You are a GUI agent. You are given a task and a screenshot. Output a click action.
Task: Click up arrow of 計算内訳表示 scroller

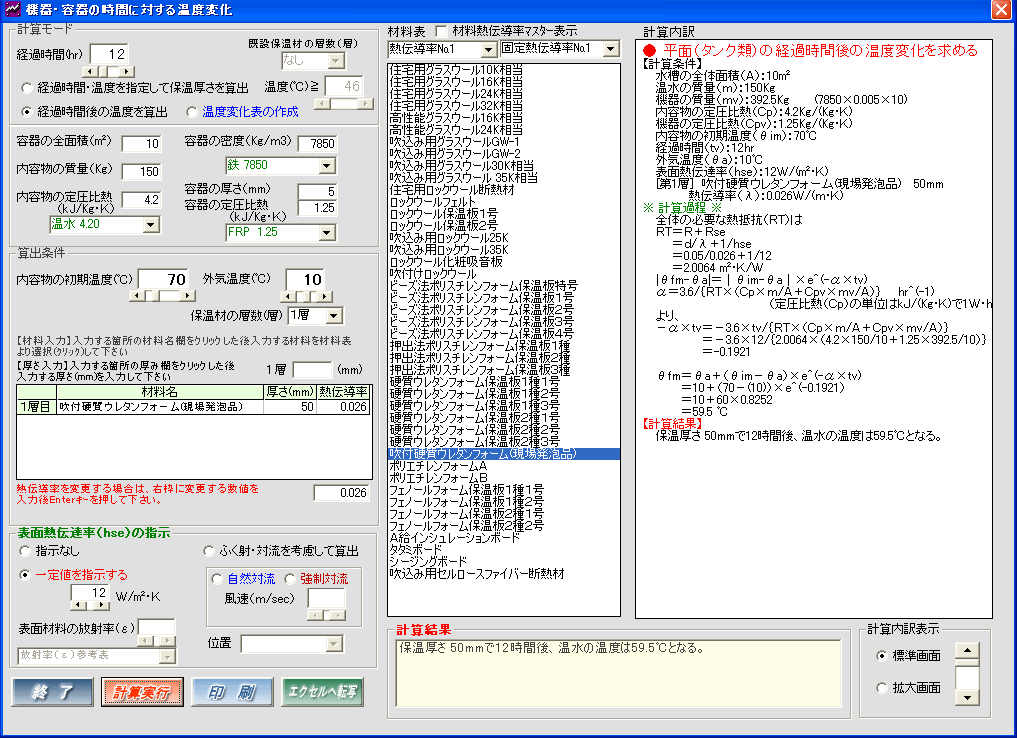point(966,651)
